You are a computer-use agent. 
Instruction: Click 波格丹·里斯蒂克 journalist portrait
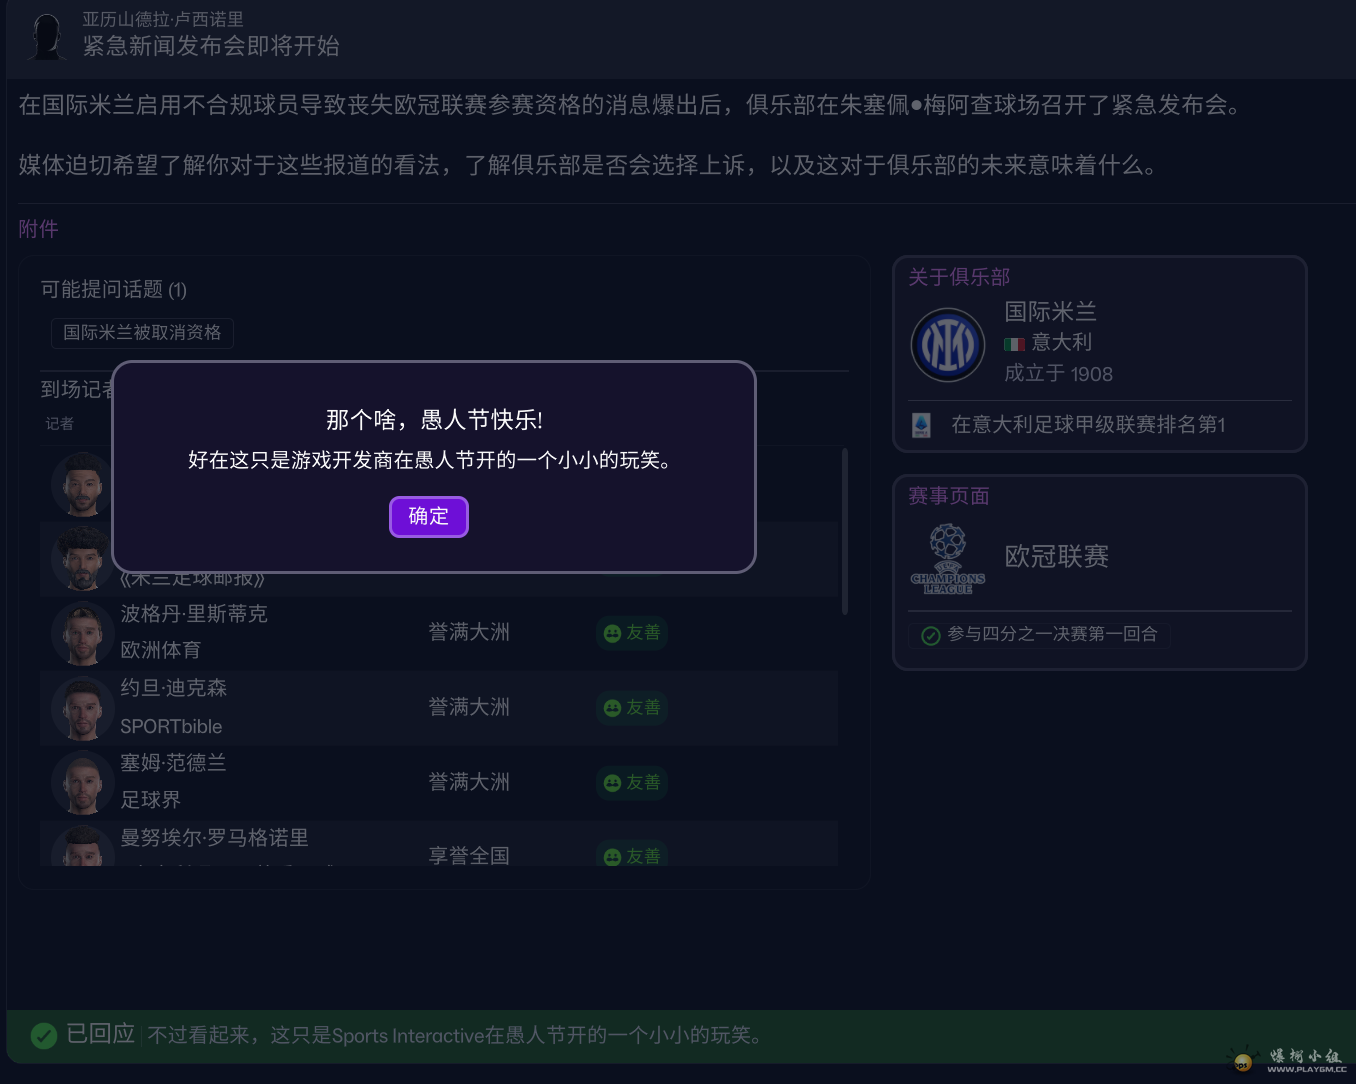coord(82,633)
